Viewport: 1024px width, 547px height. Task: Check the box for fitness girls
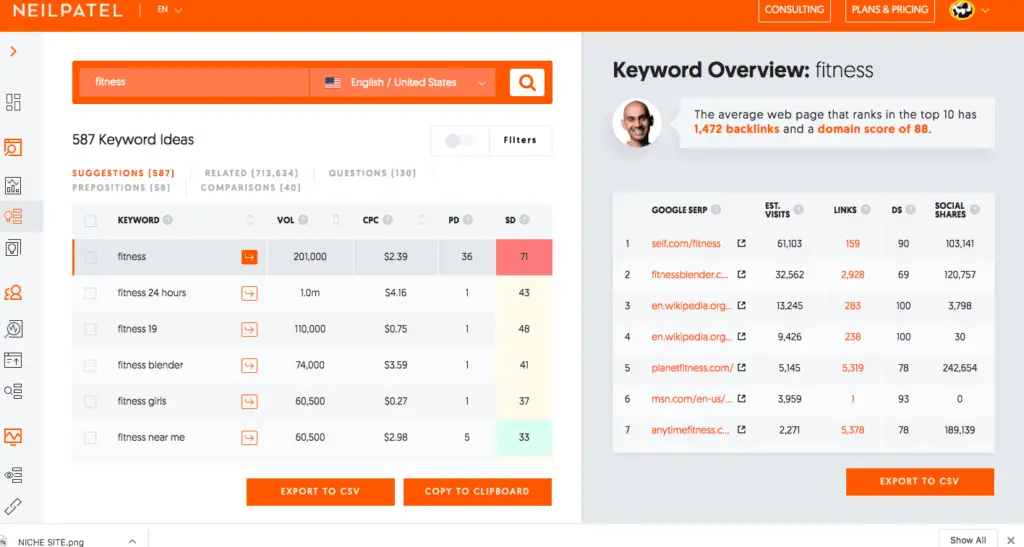click(91, 401)
